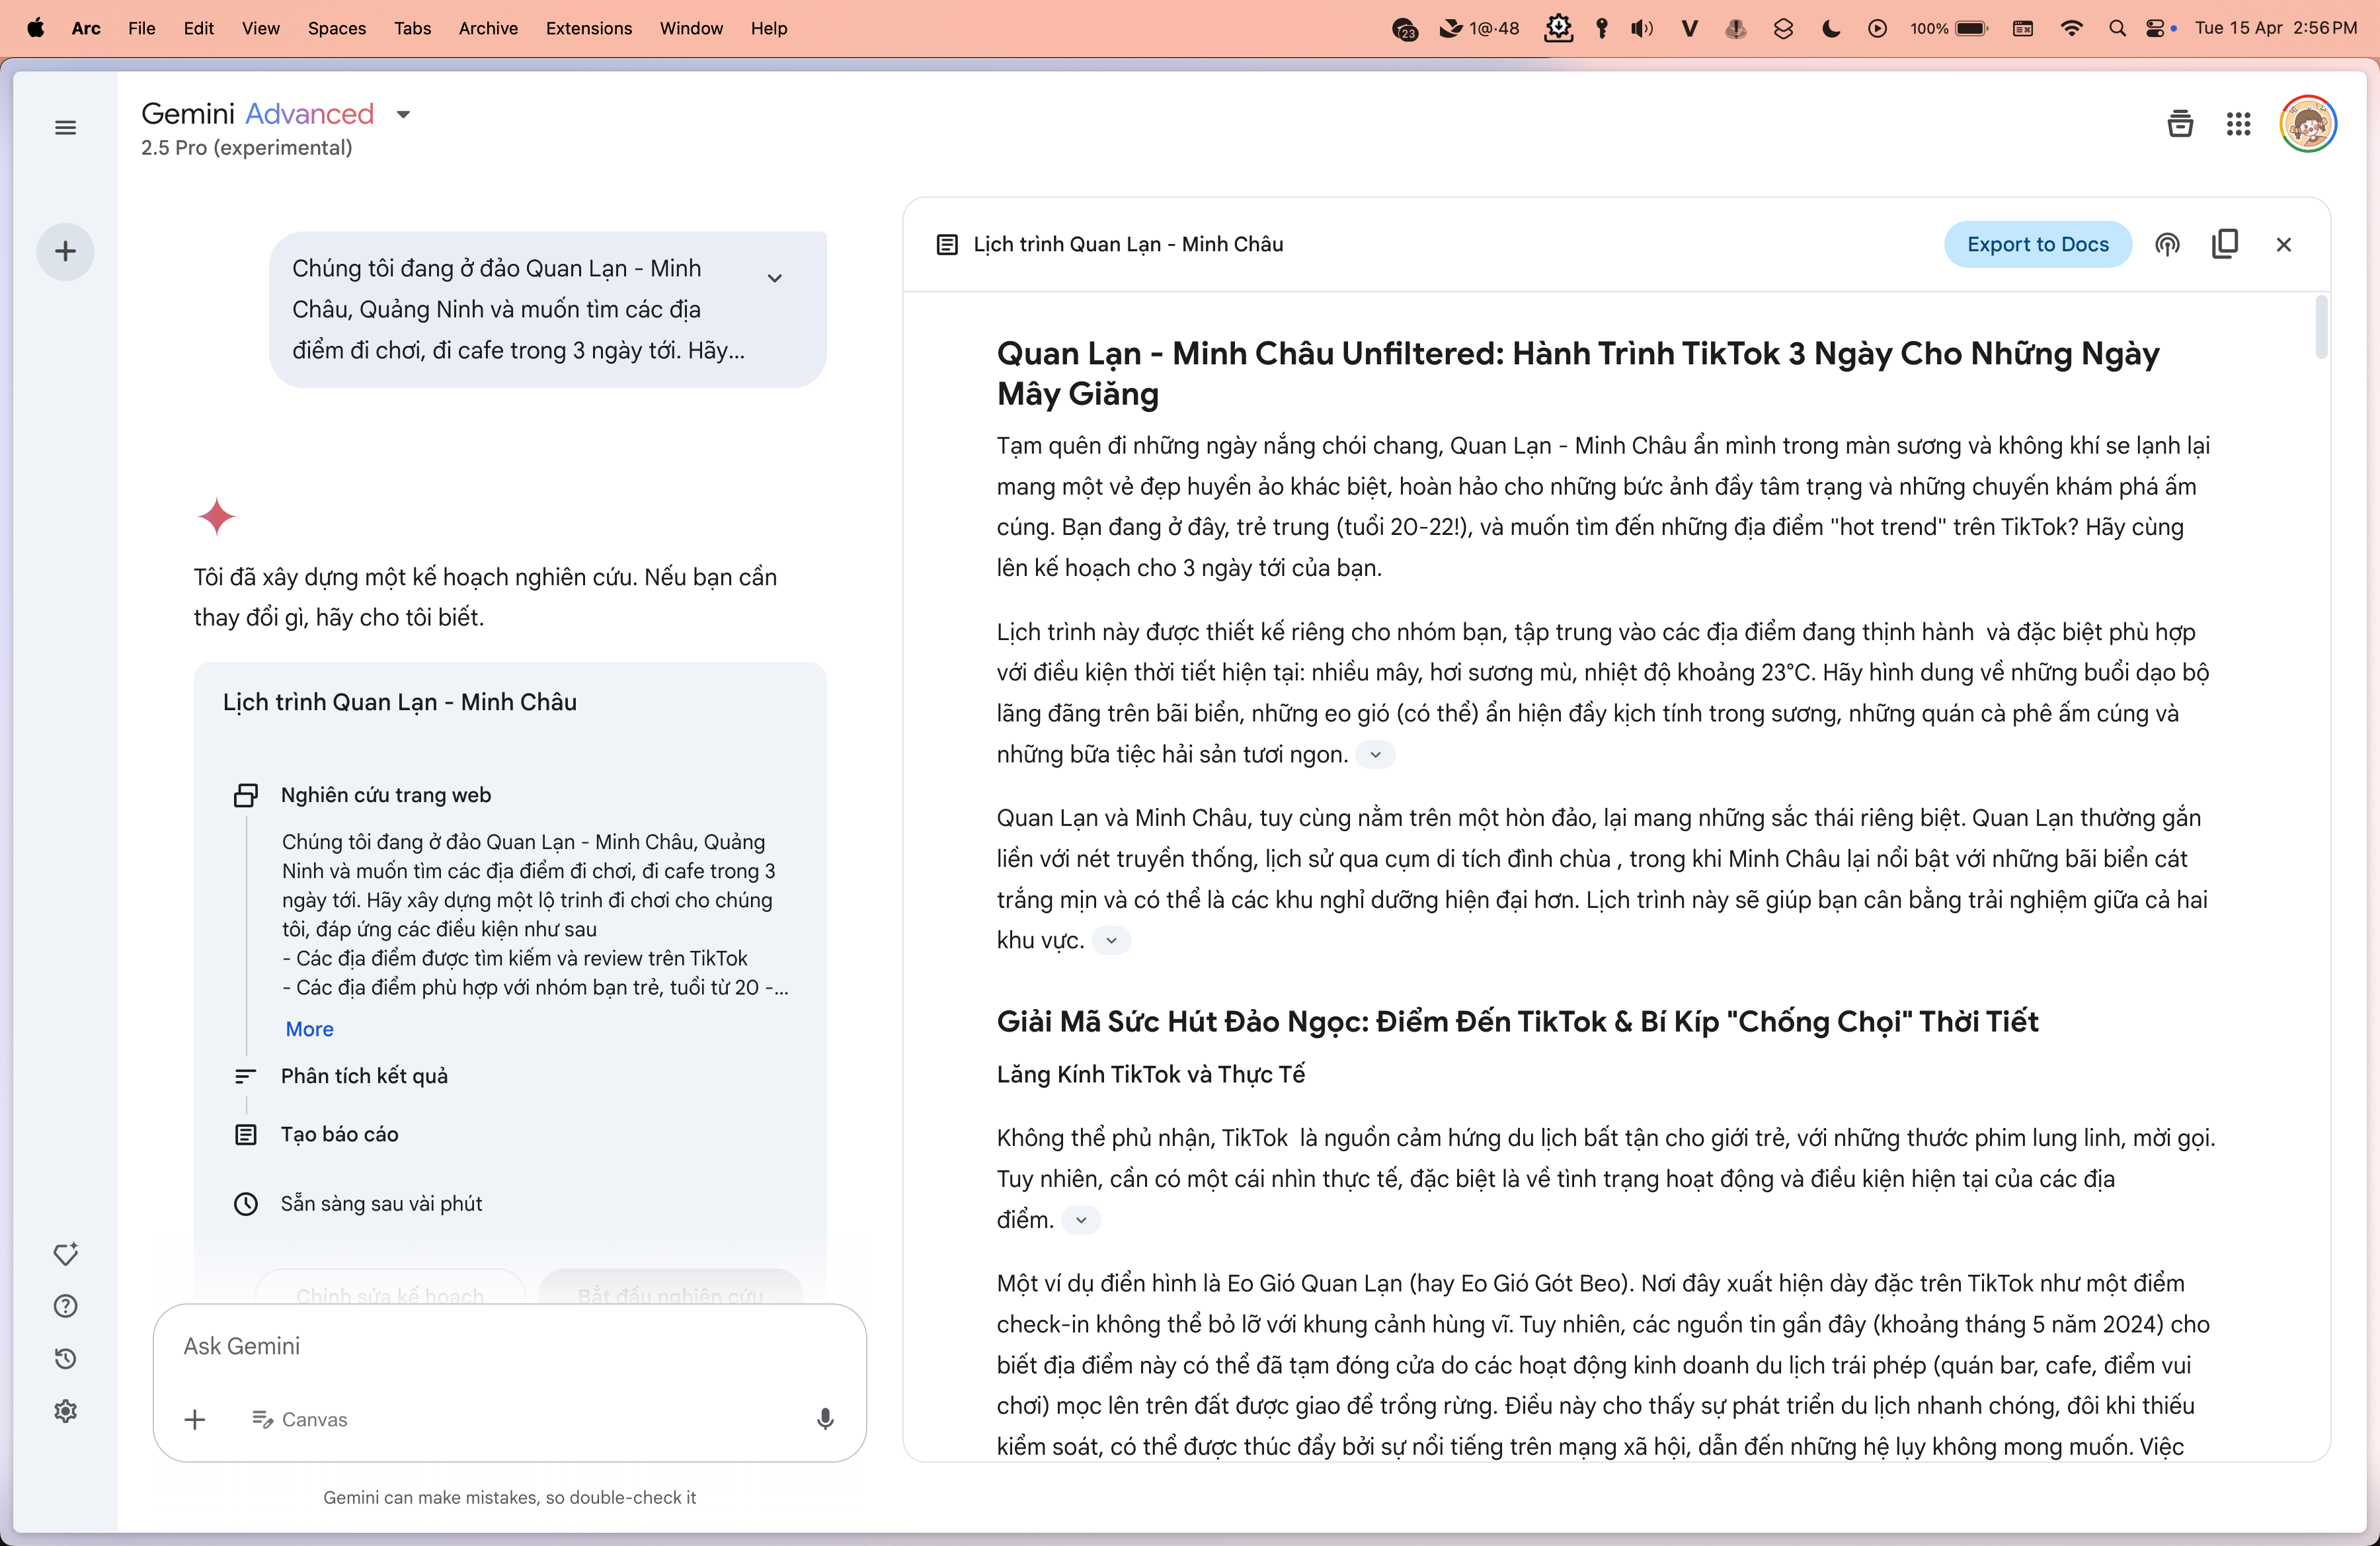
Task: Expand sources chevron after 'khu vực.'
Action: 1111,941
